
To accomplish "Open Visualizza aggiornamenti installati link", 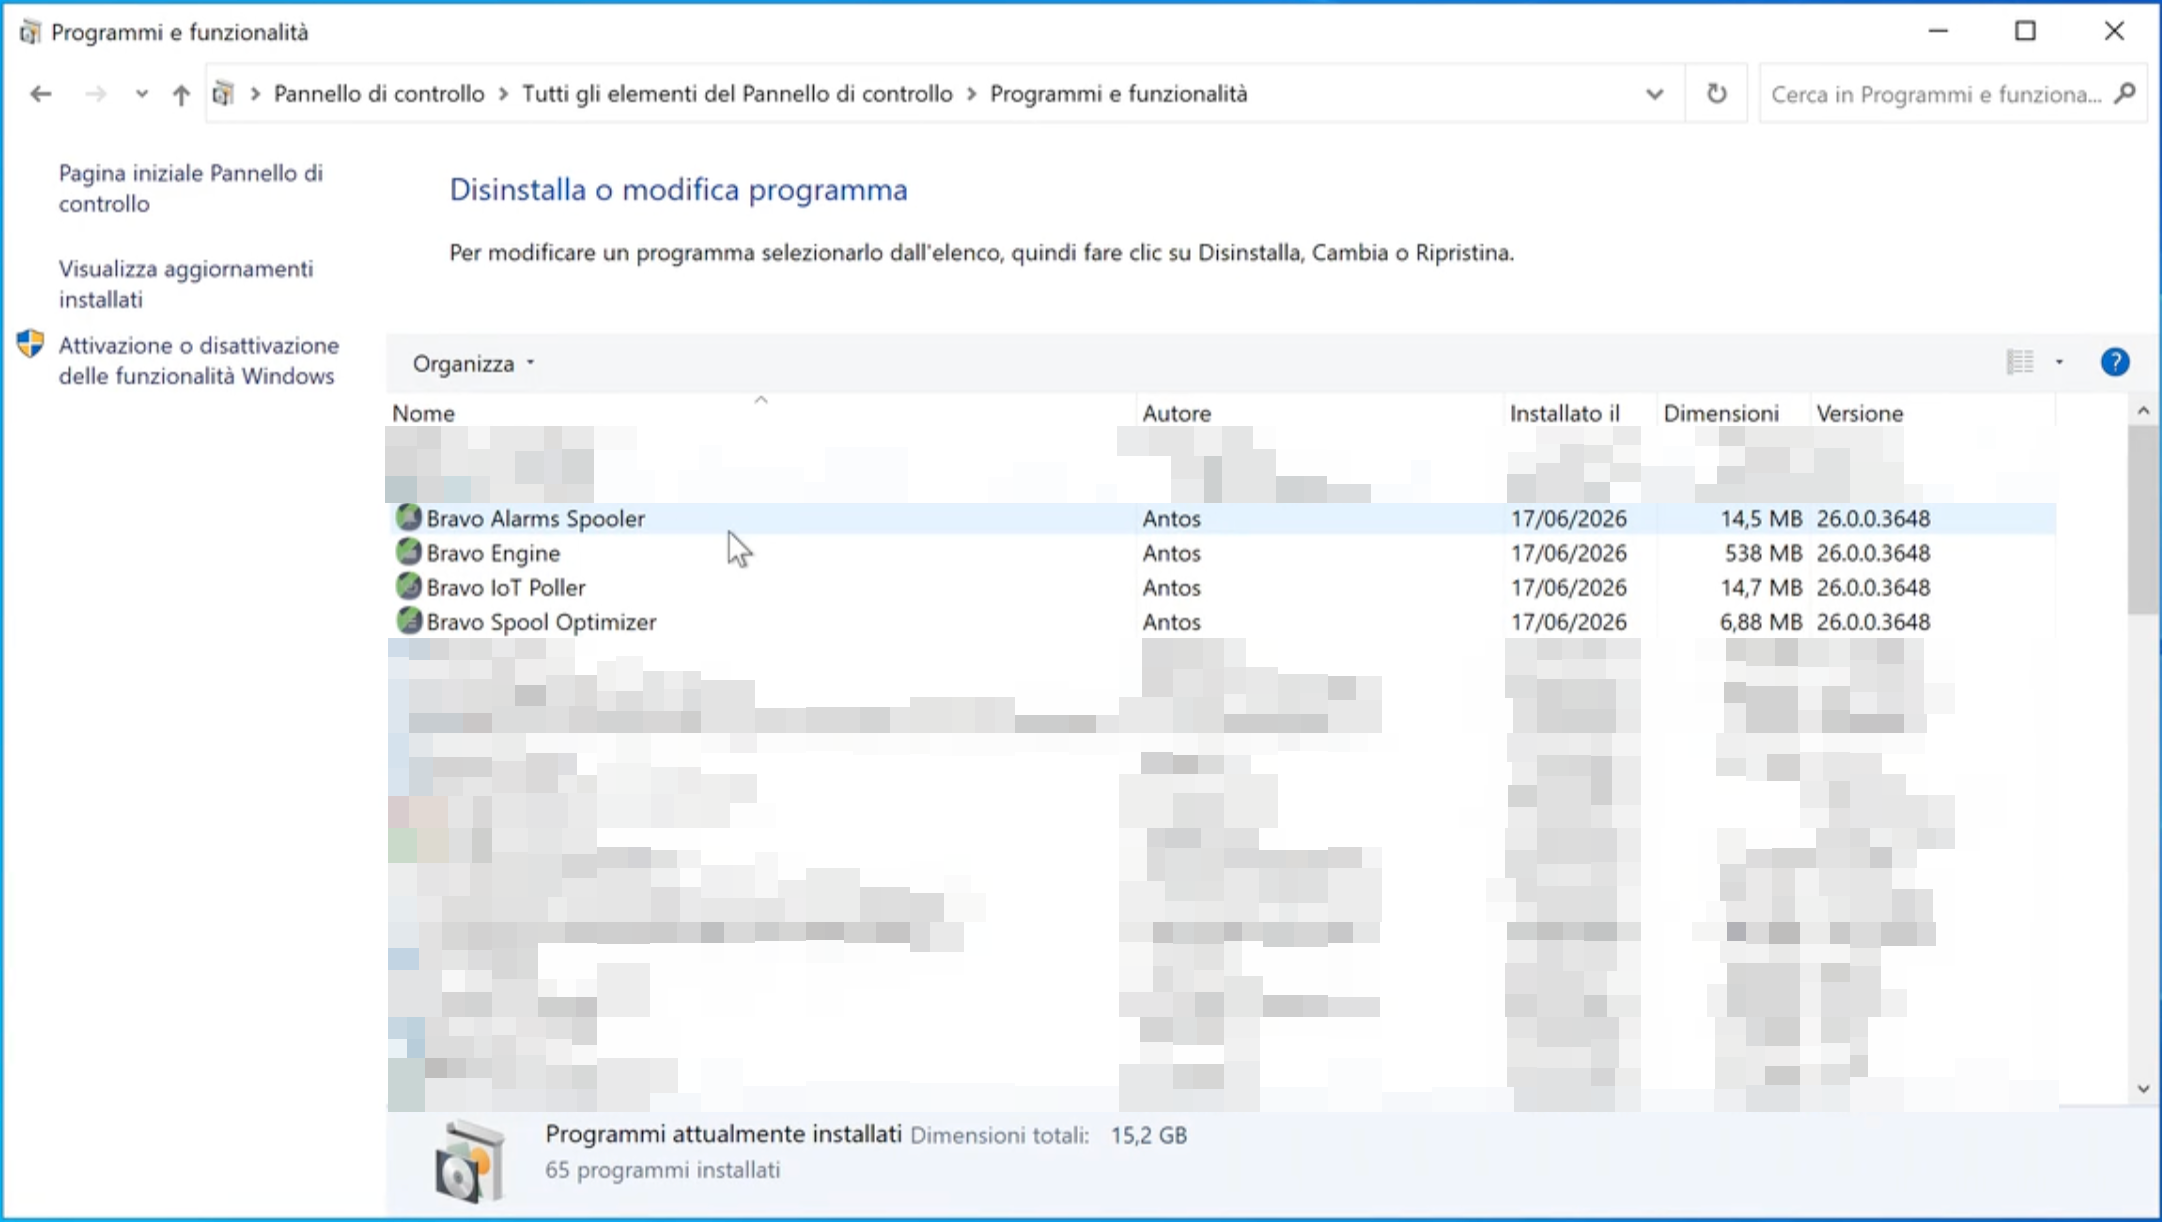I will [185, 284].
